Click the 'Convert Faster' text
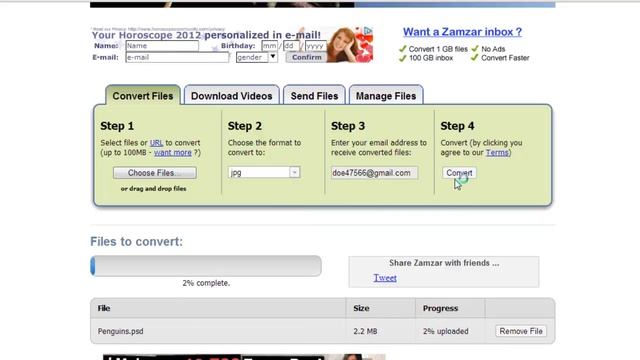 pos(505,58)
